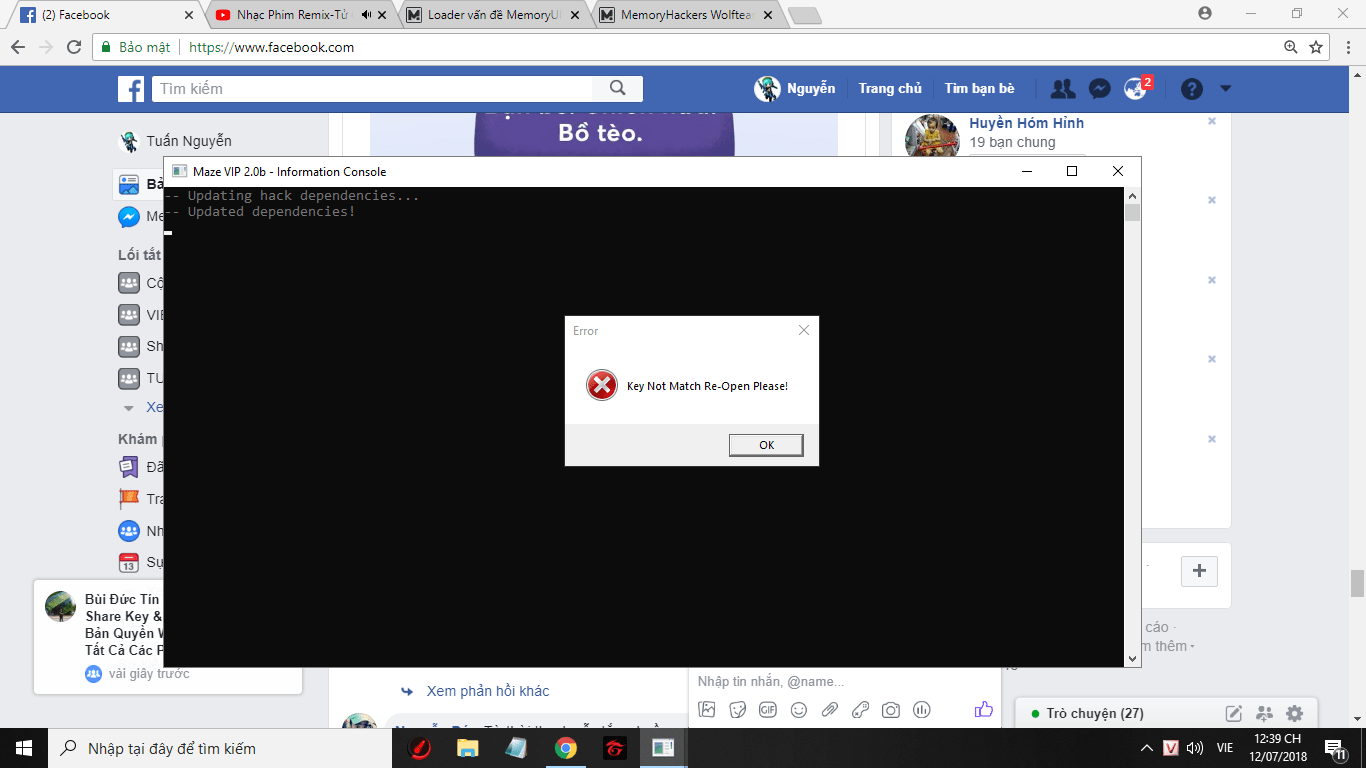Open the Nguyễn profile link in the header
1366x768 pixels.
coord(795,88)
